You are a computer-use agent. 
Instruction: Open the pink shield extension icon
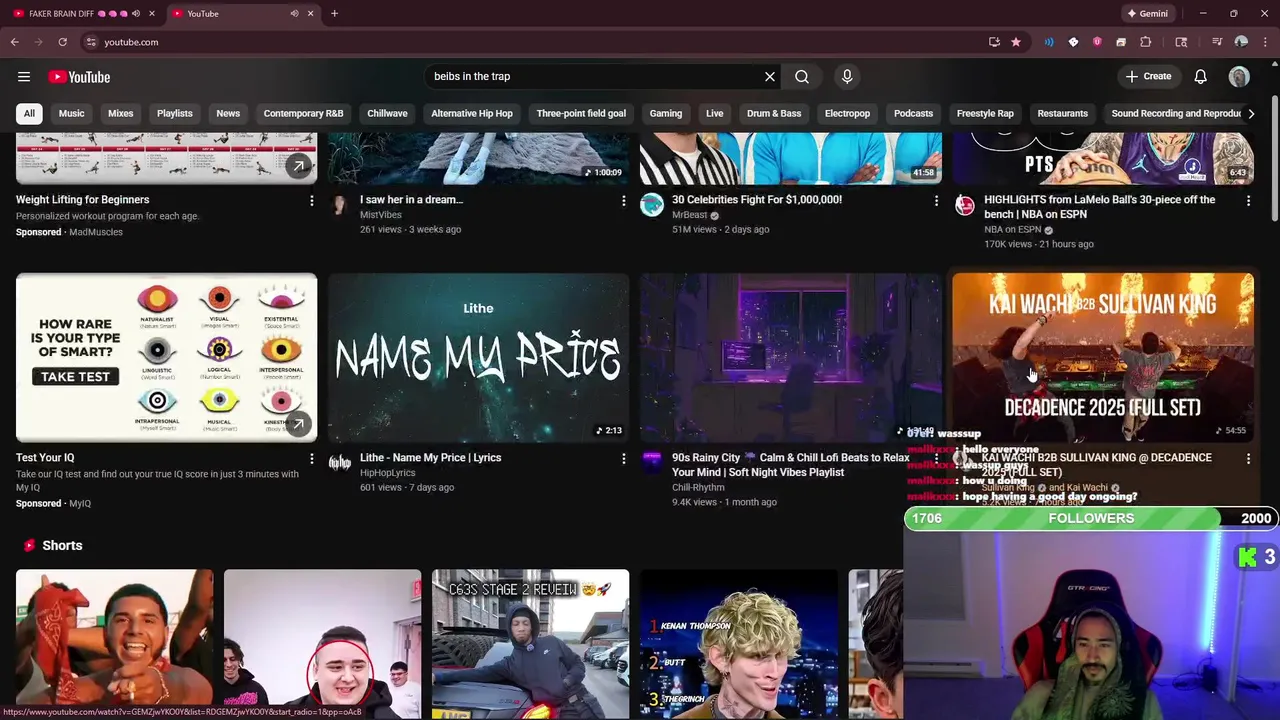(1097, 42)
